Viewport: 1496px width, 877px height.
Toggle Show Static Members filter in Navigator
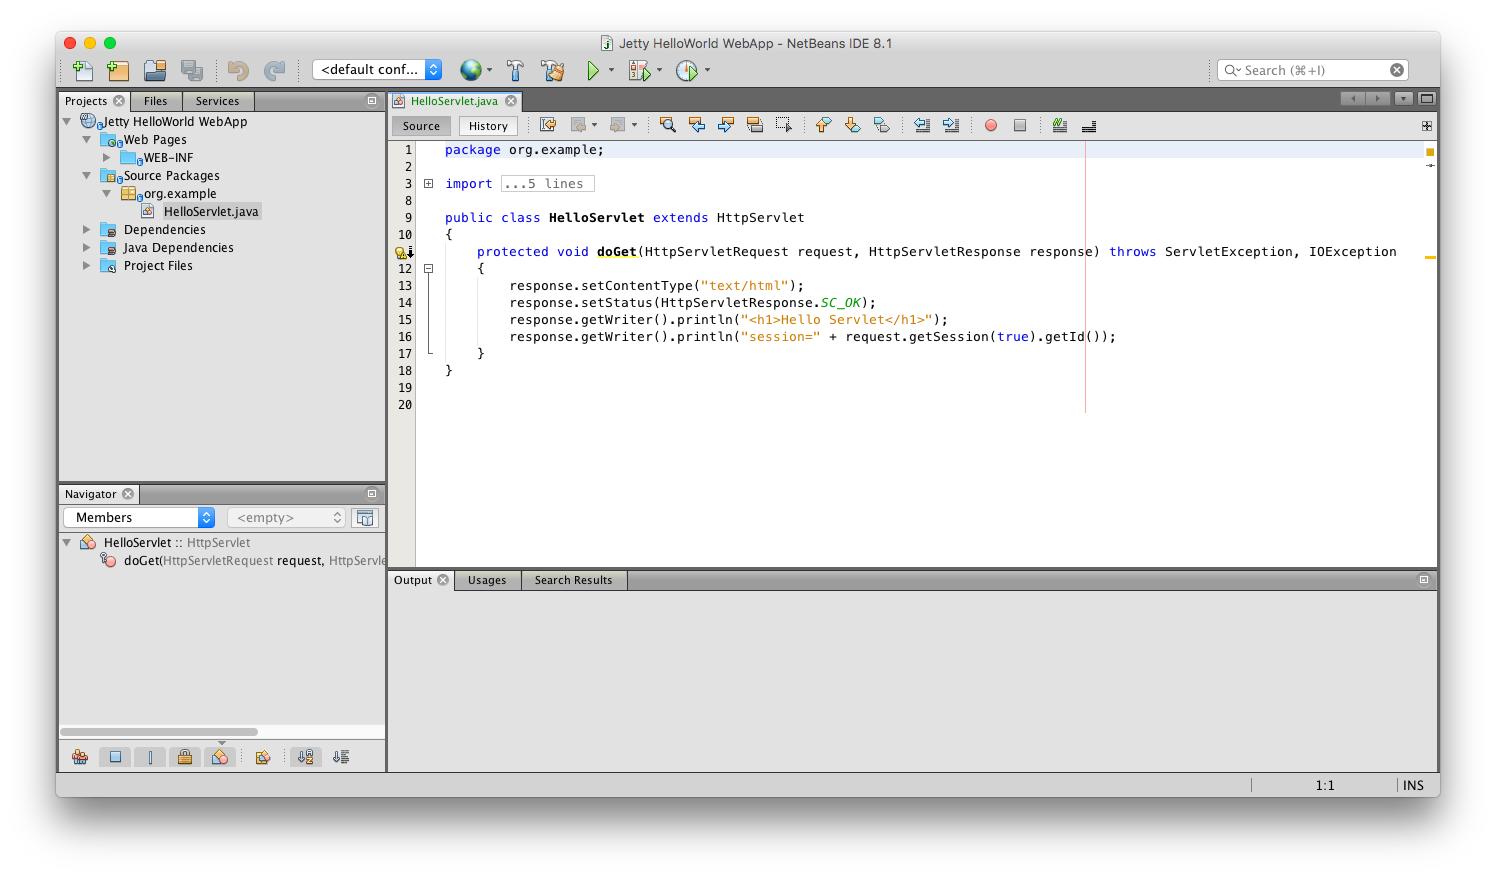pos(150,757)
